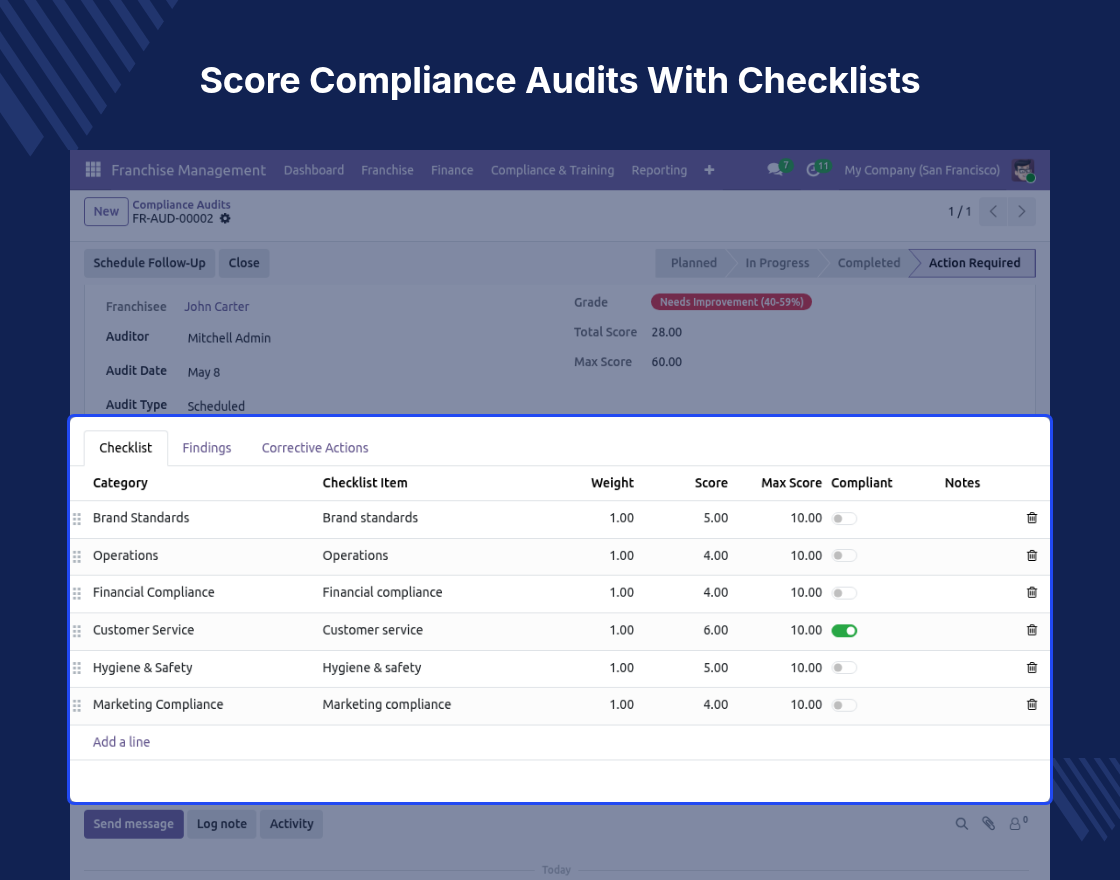1120x880 pixels.
Task: Toggle Compliant for Hygiene & Safety
Action: [x=844, y=668]
